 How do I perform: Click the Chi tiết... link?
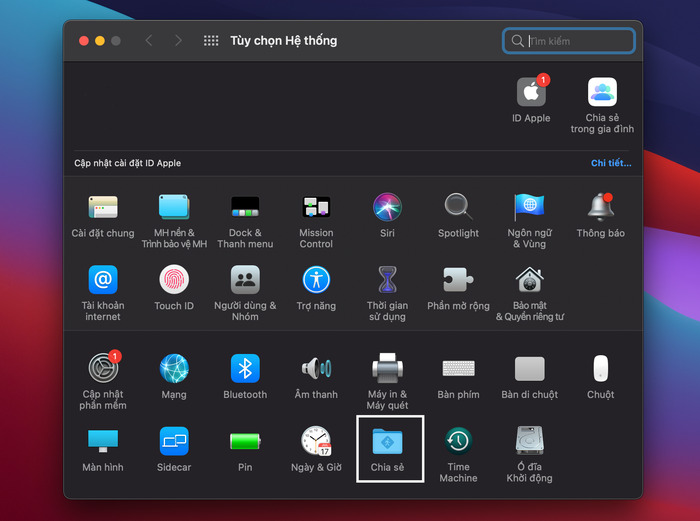(611, 163)
